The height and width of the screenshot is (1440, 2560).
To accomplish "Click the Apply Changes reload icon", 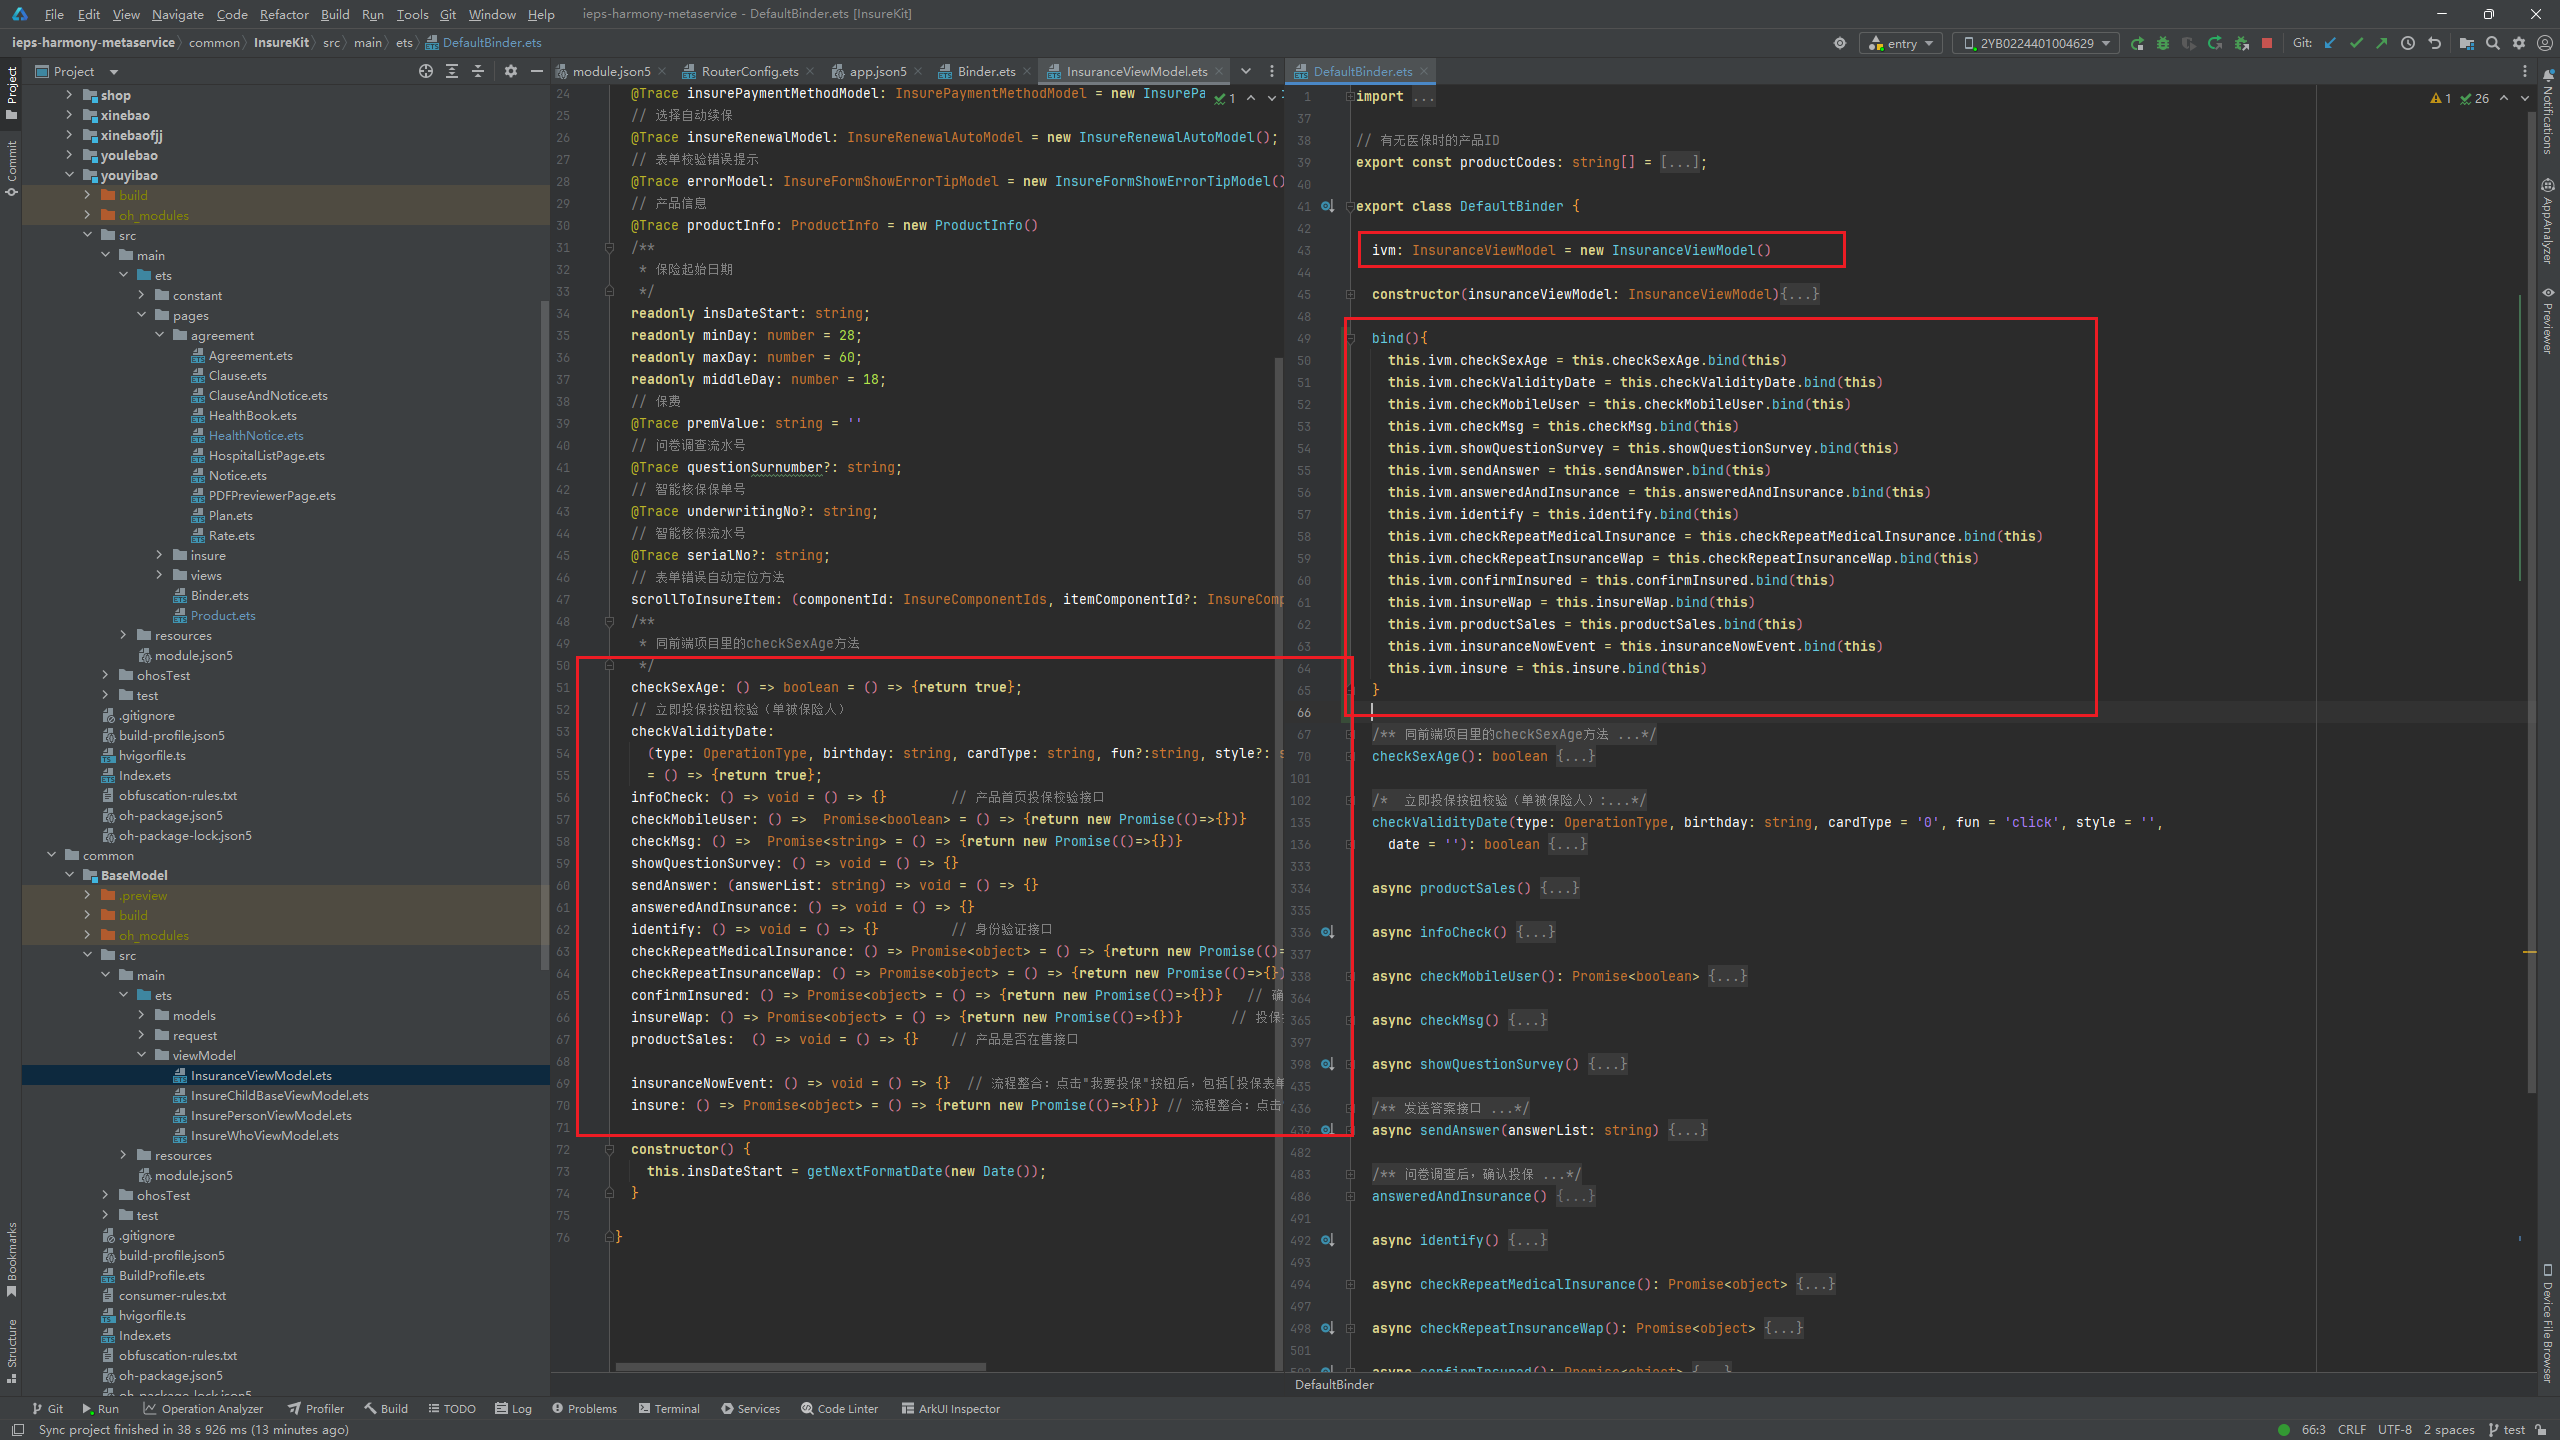I will pos(2215,43).
